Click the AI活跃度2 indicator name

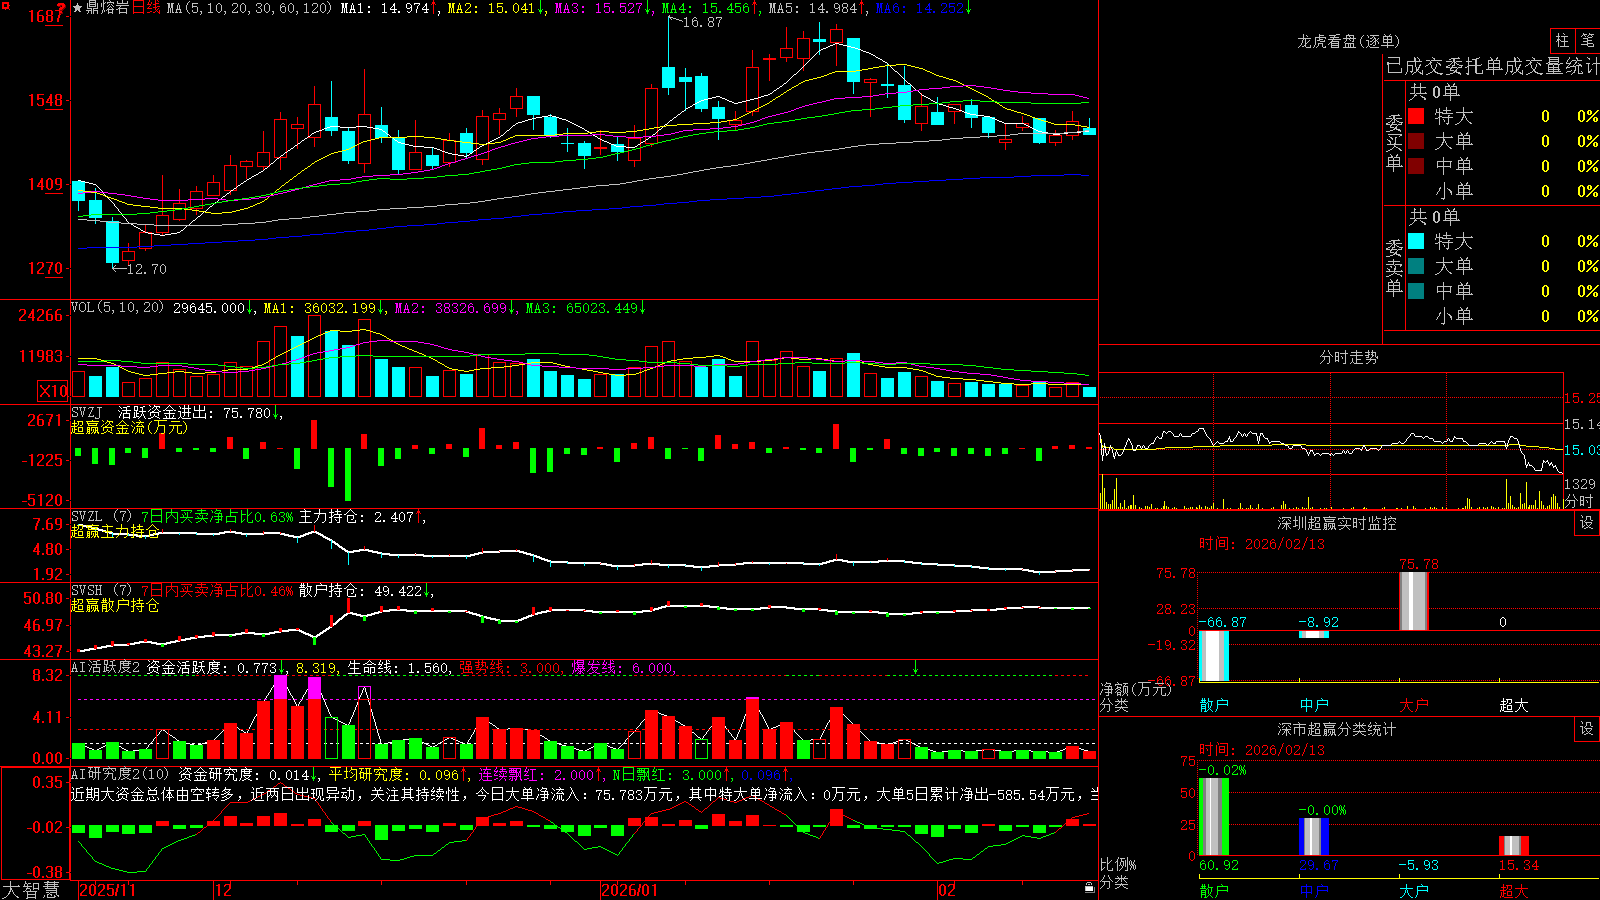tap(106, 667)
